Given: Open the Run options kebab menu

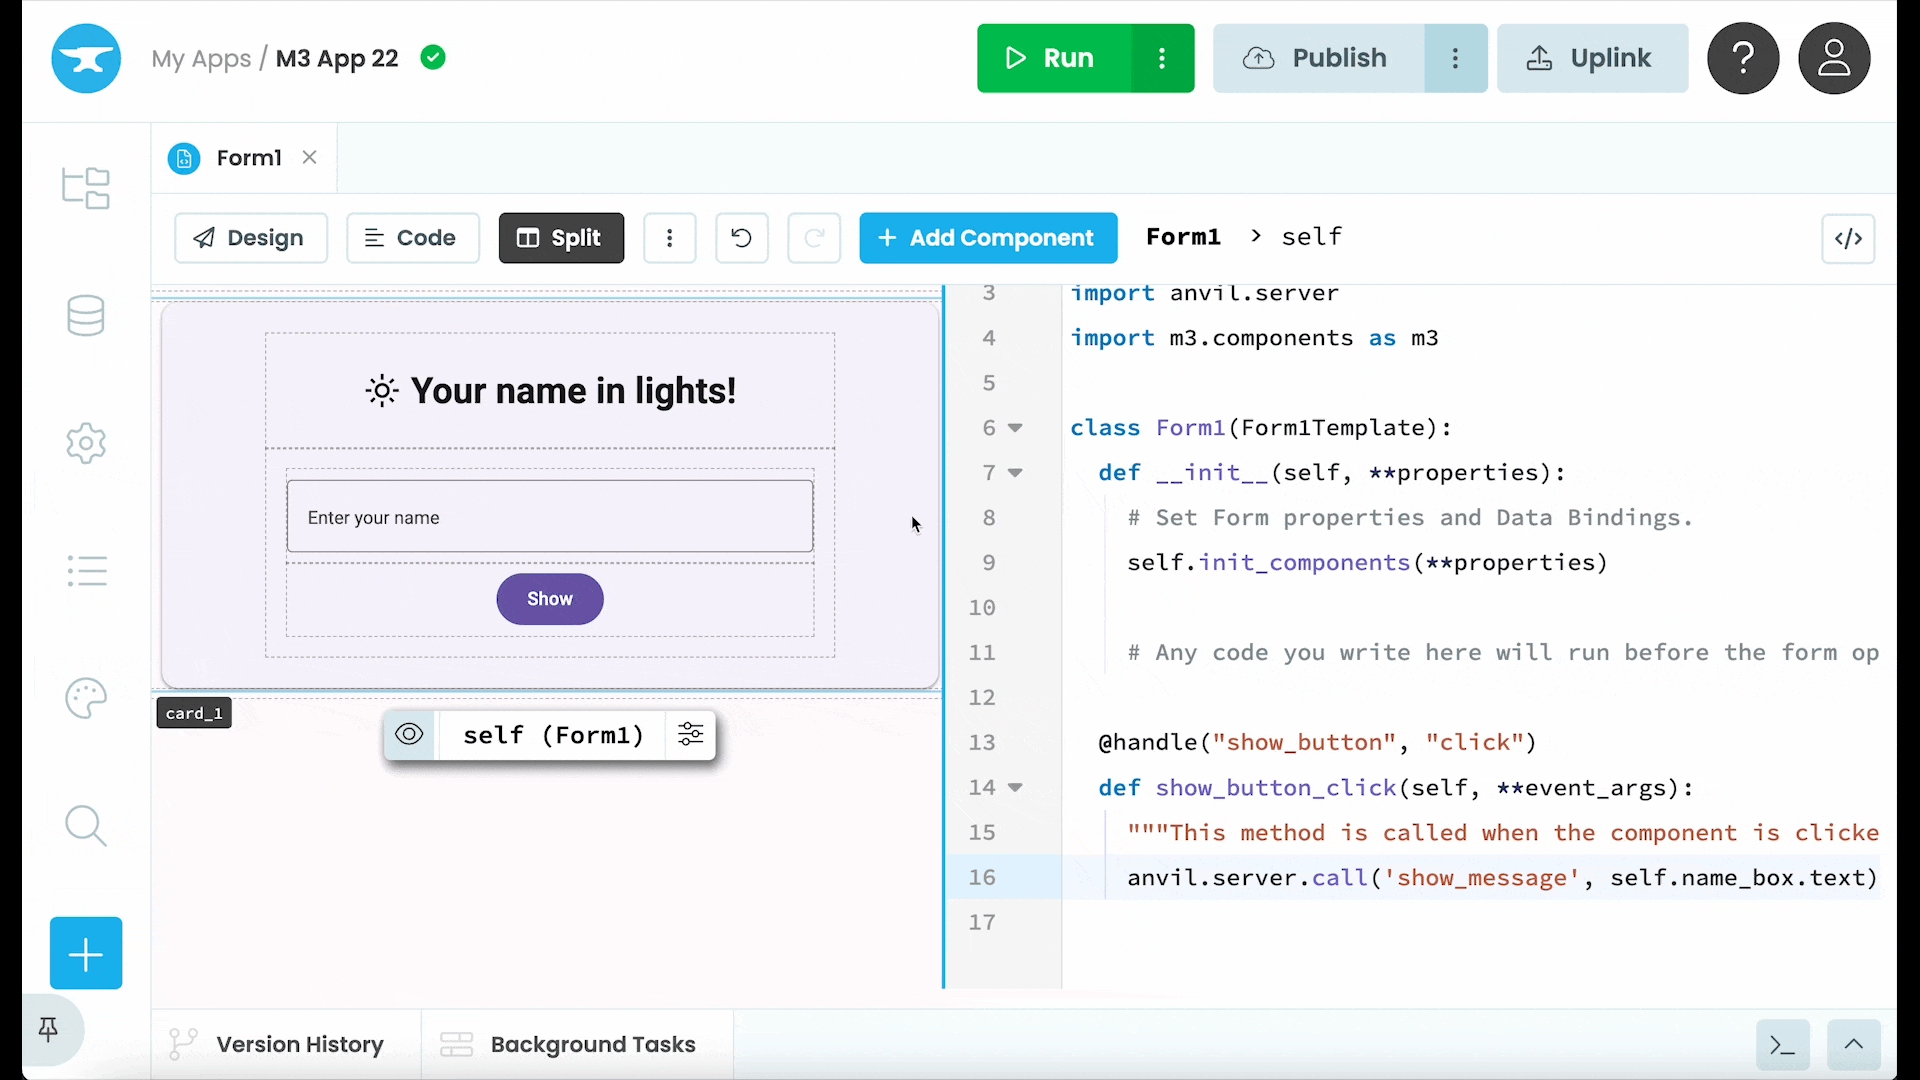Looking at the screenshot, I should pyautogui.click(x=1162, y=58).
